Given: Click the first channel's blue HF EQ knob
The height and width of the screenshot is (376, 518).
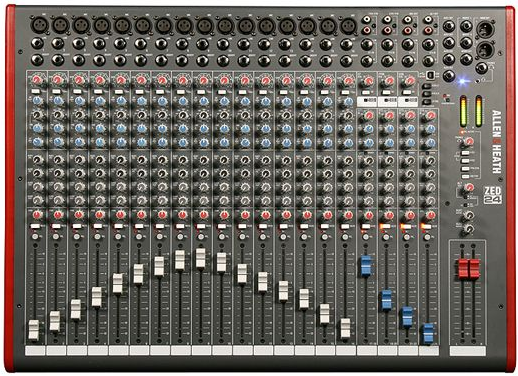Looking at the screenshot, I should point(38,100).
